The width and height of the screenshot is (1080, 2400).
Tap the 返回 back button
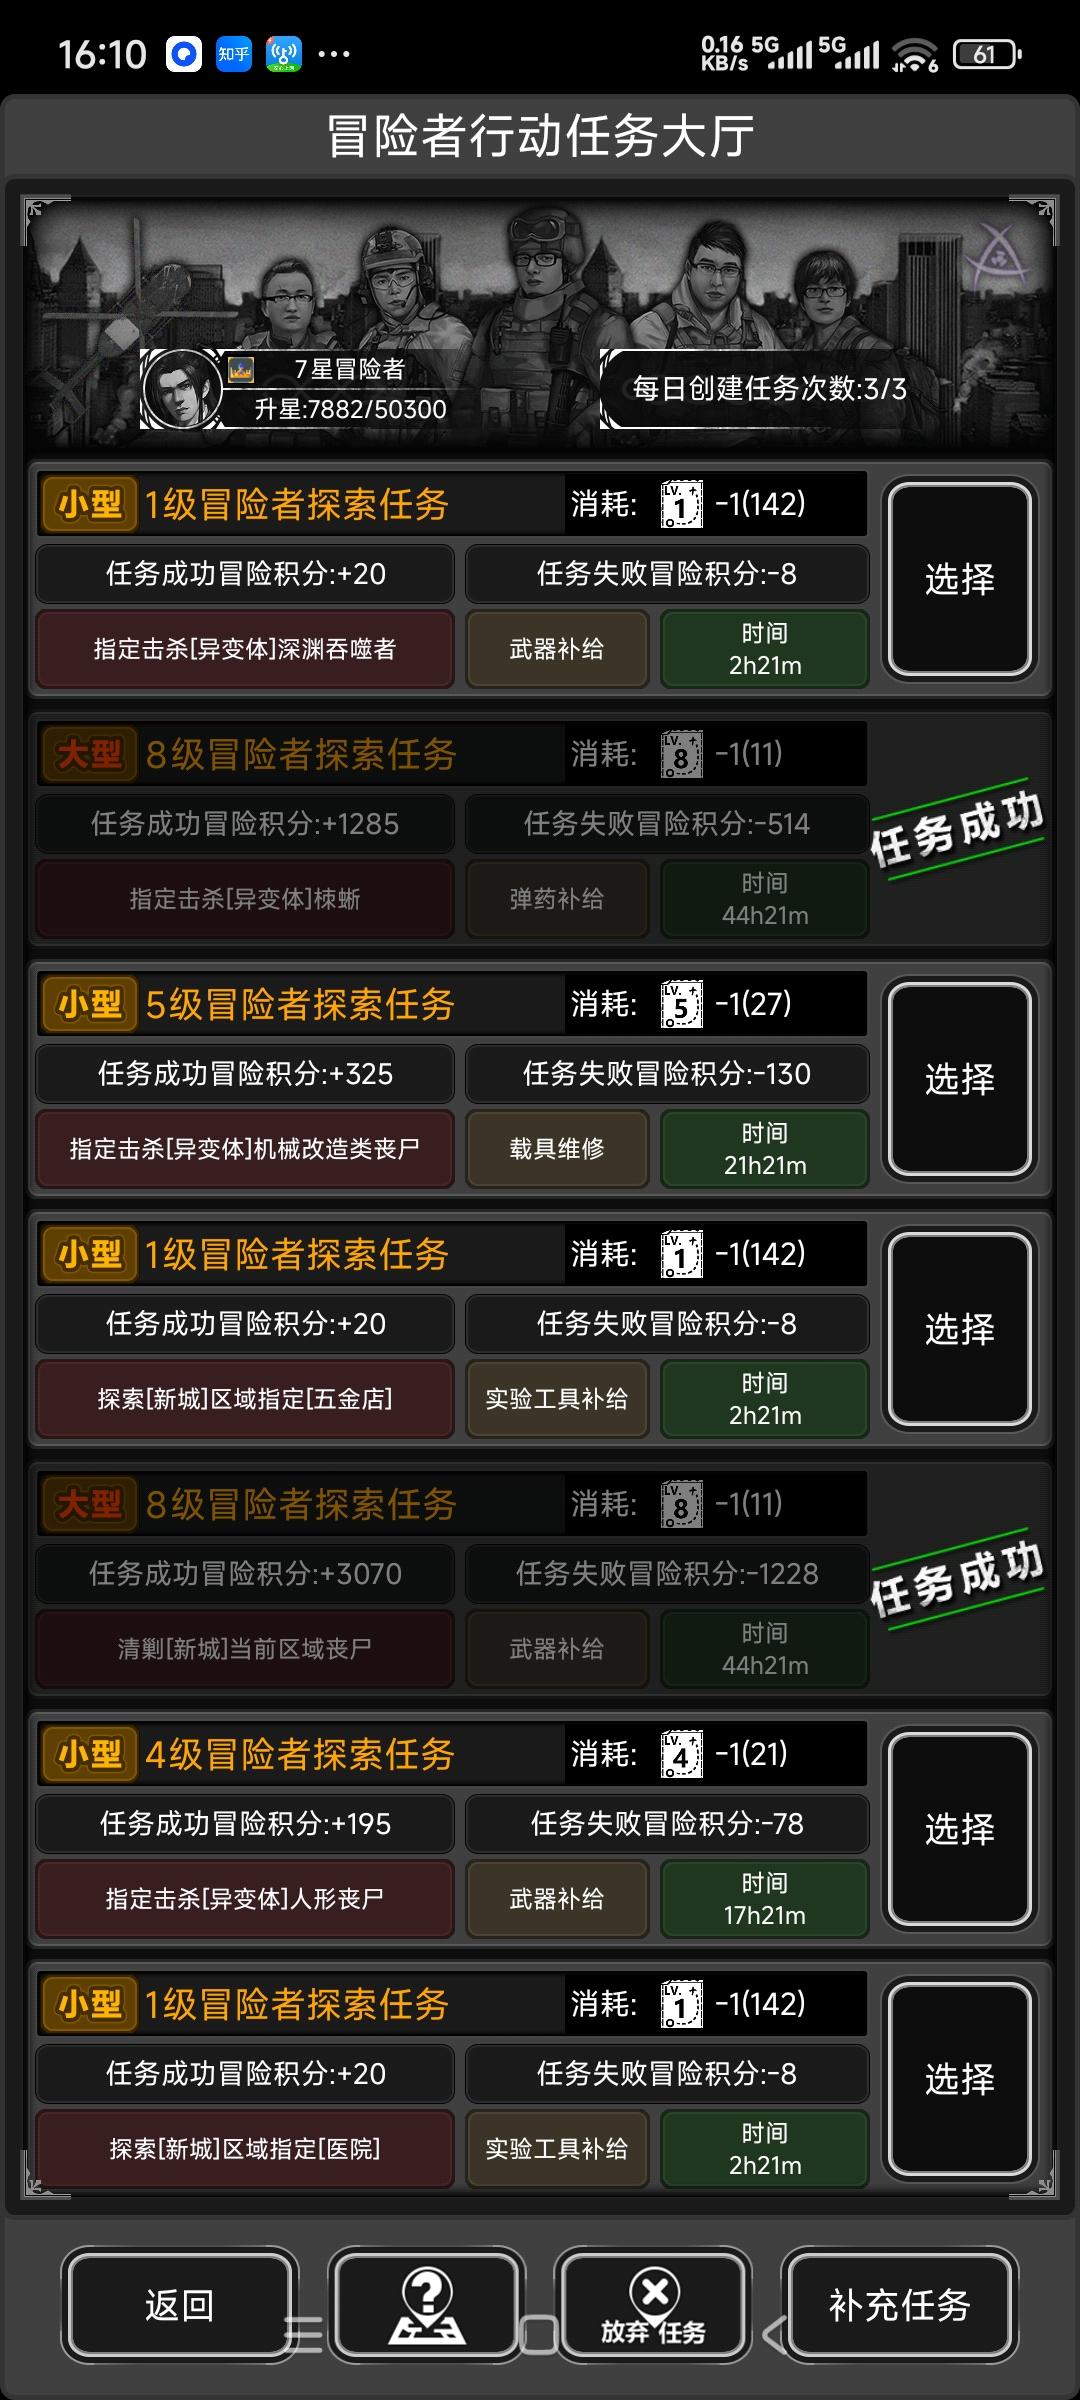[179, 2305]
